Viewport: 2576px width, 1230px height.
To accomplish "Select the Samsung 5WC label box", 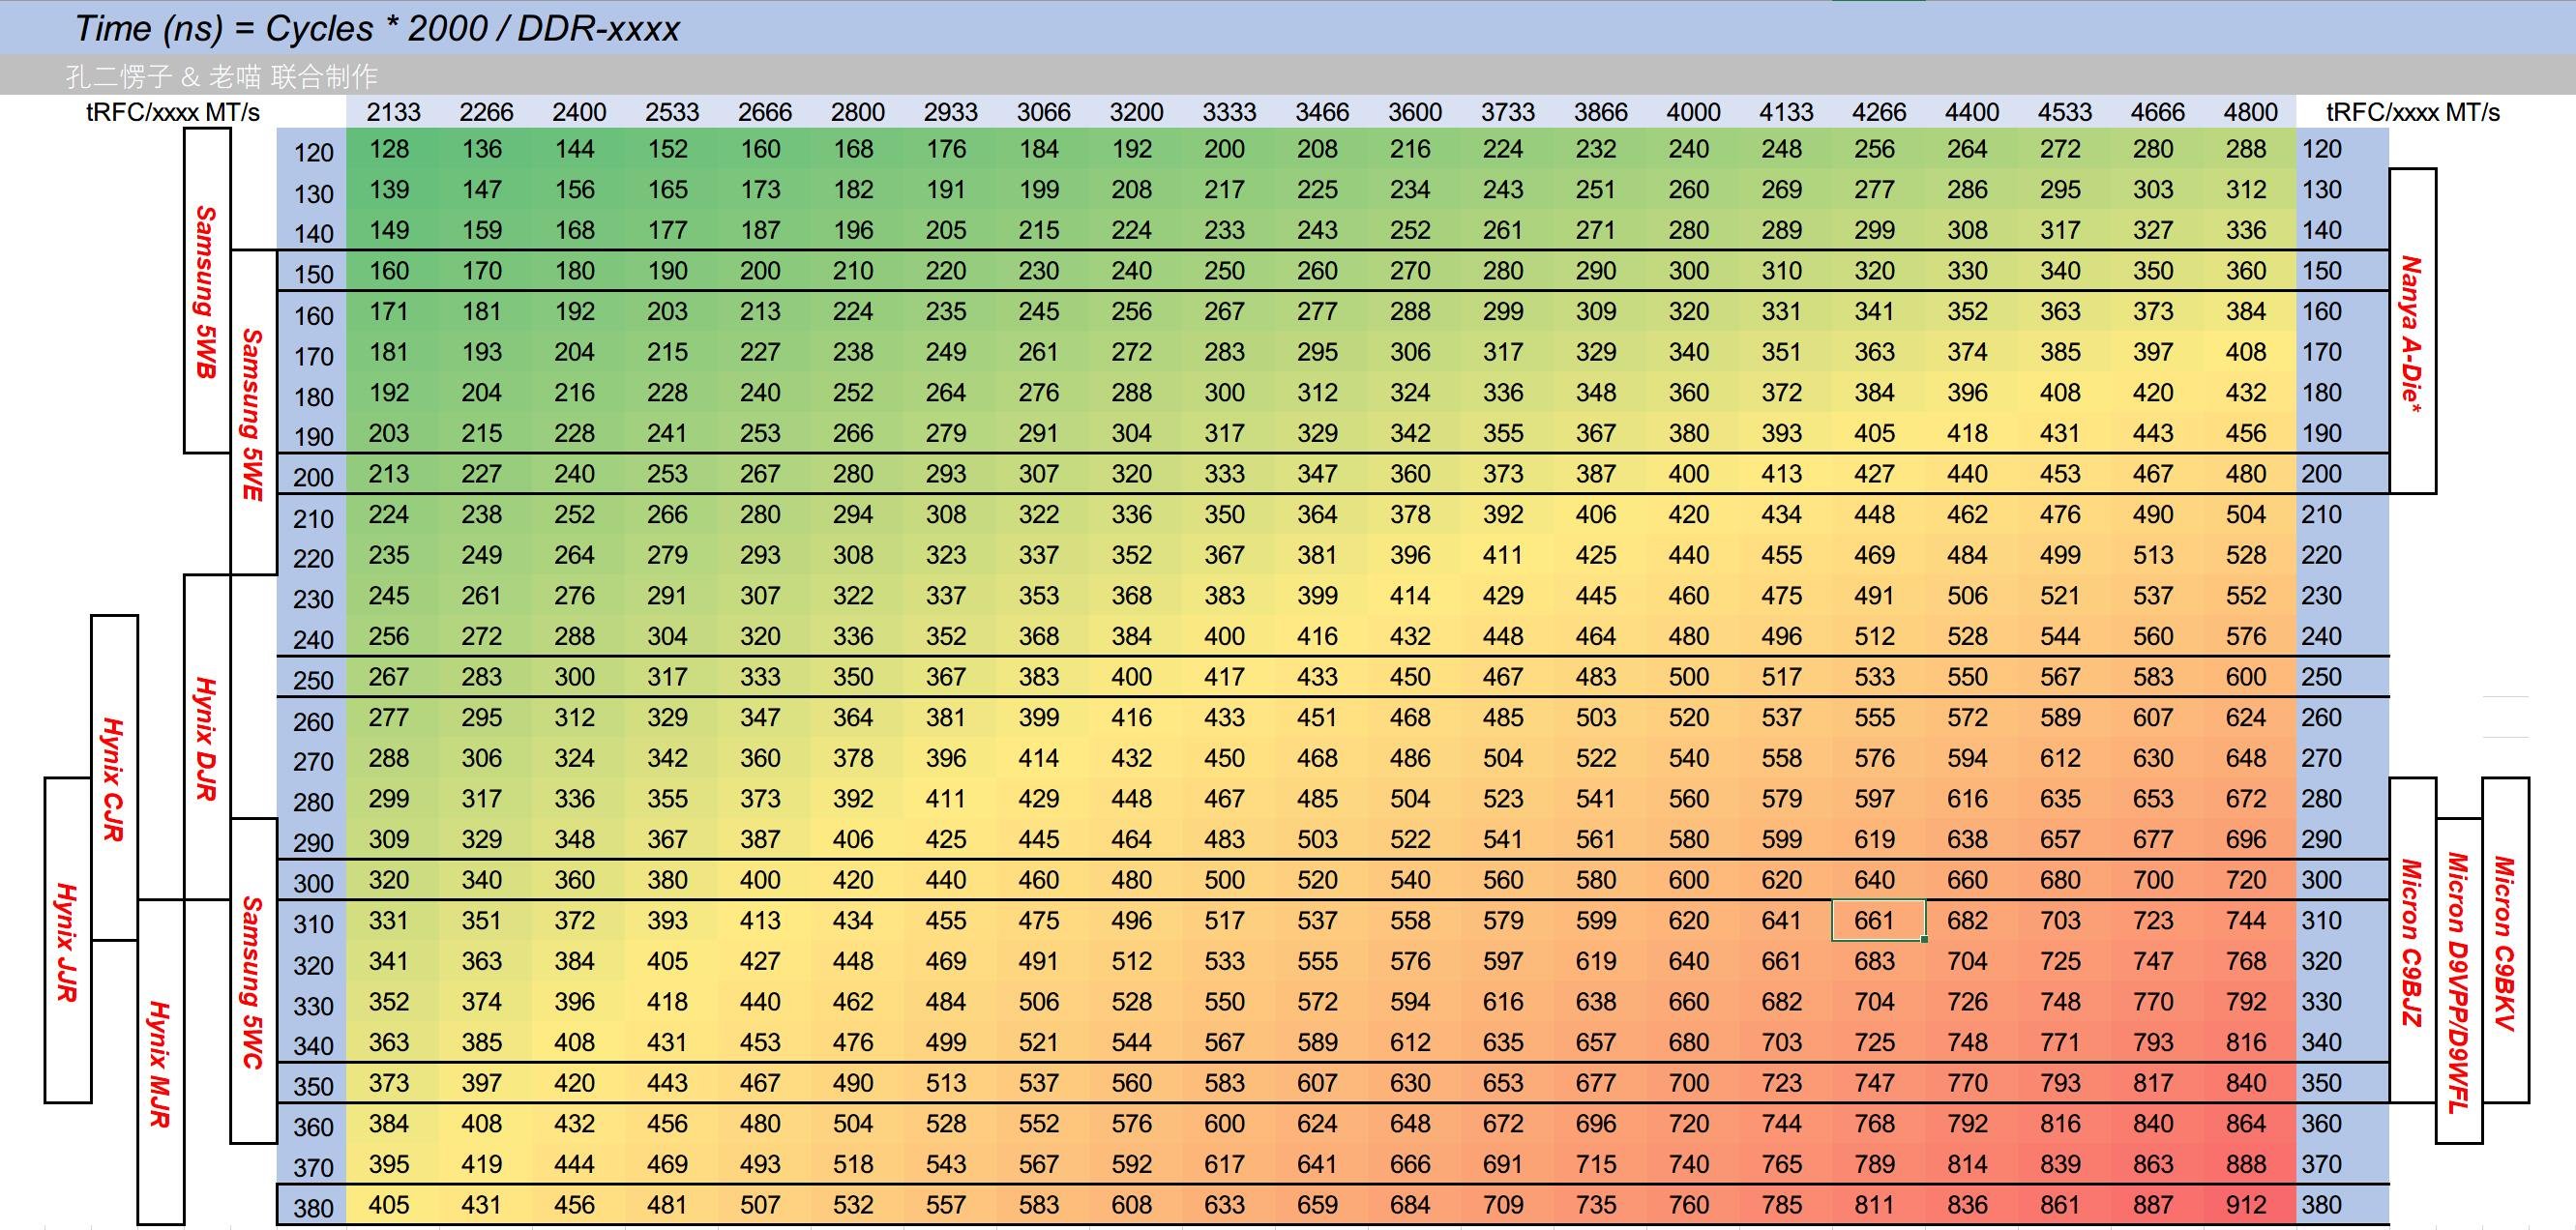I will click(254, 981).
